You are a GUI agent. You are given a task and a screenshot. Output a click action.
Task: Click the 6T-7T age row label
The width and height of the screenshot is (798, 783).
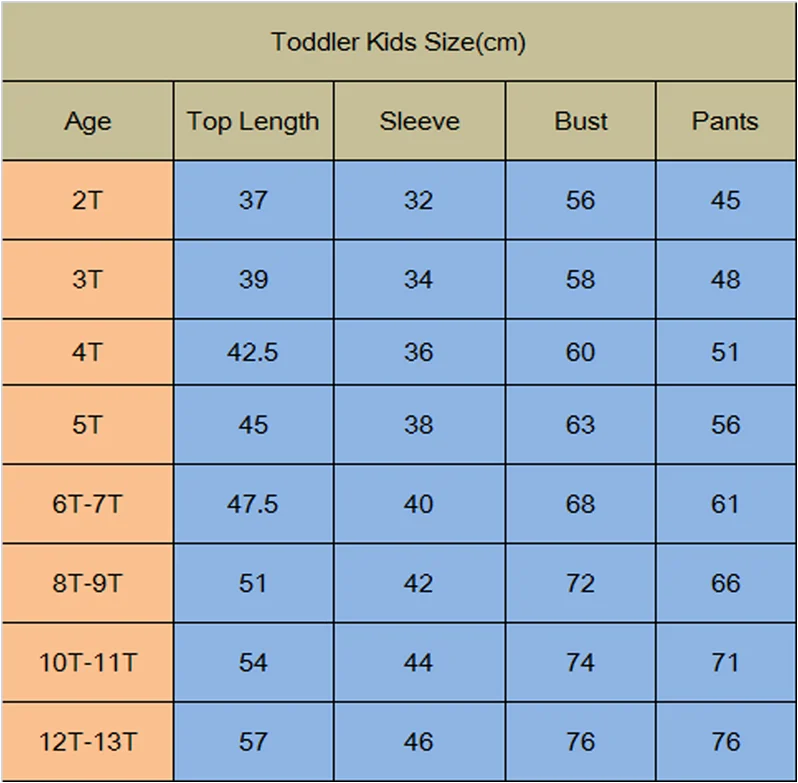point(88,504)
